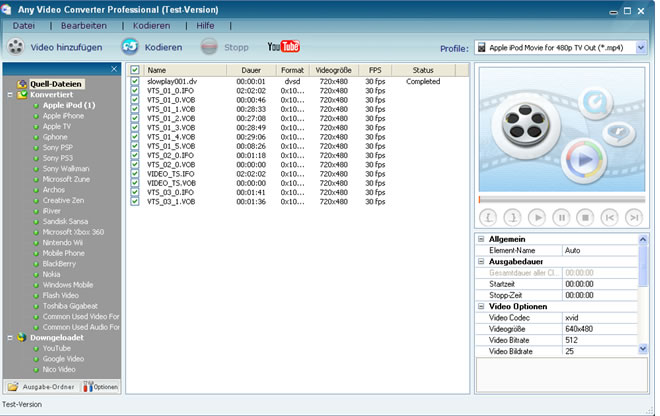The image size is (660, 416).
Task: Click the Stopp-Zeit 00:00:00 field
Action: tap(600, 295)
